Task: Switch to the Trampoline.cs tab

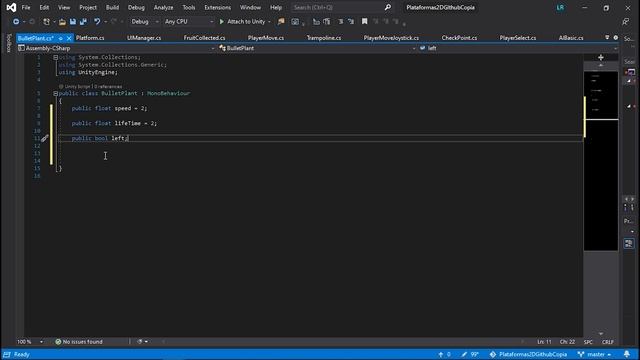Action: click(x=324, y=38)
